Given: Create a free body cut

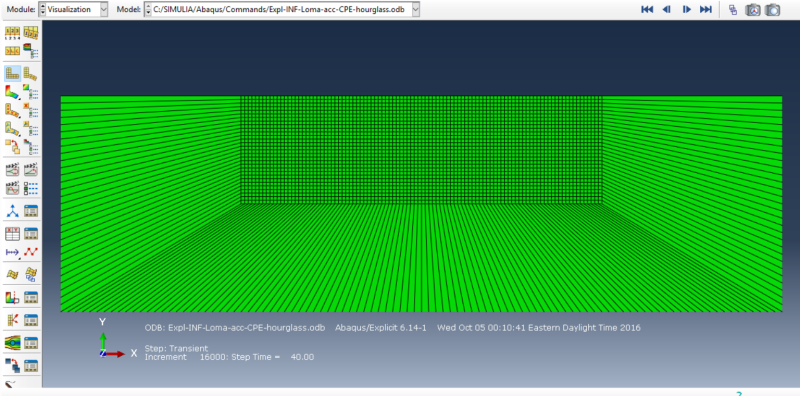Looking at the screenshot, I should (x=12, y=320).
